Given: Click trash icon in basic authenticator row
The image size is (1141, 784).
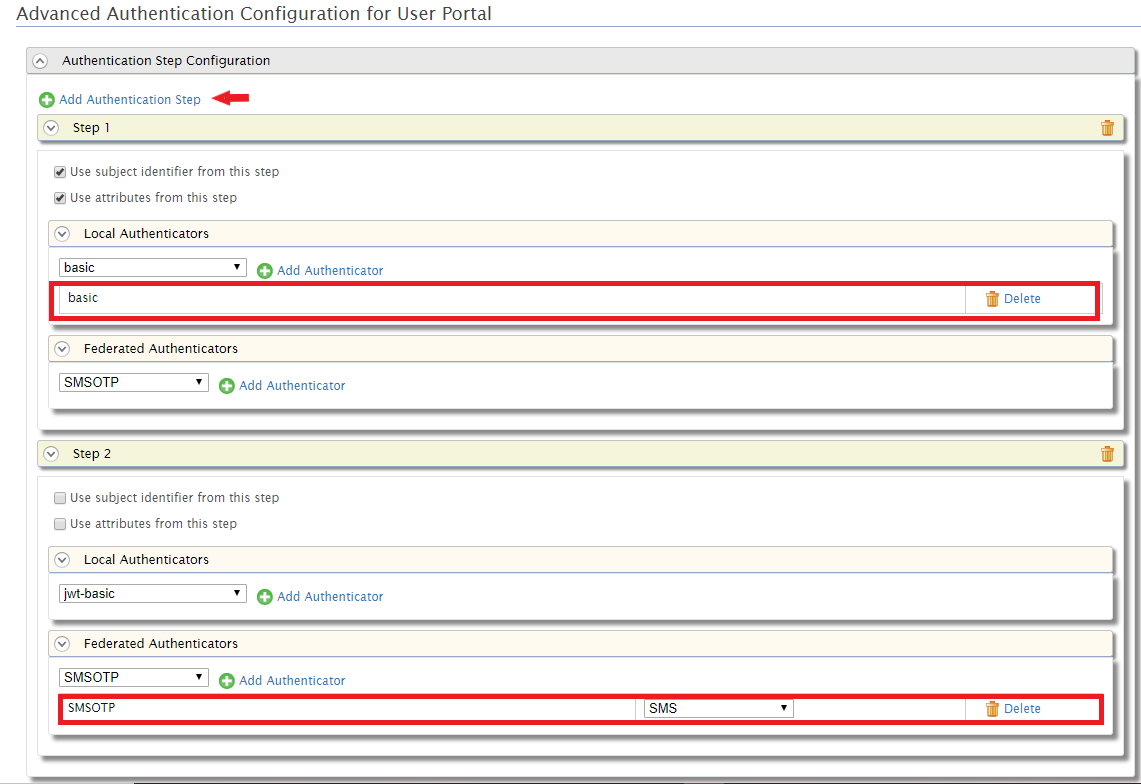Looking at the screenshot, I should pos(992,299).
